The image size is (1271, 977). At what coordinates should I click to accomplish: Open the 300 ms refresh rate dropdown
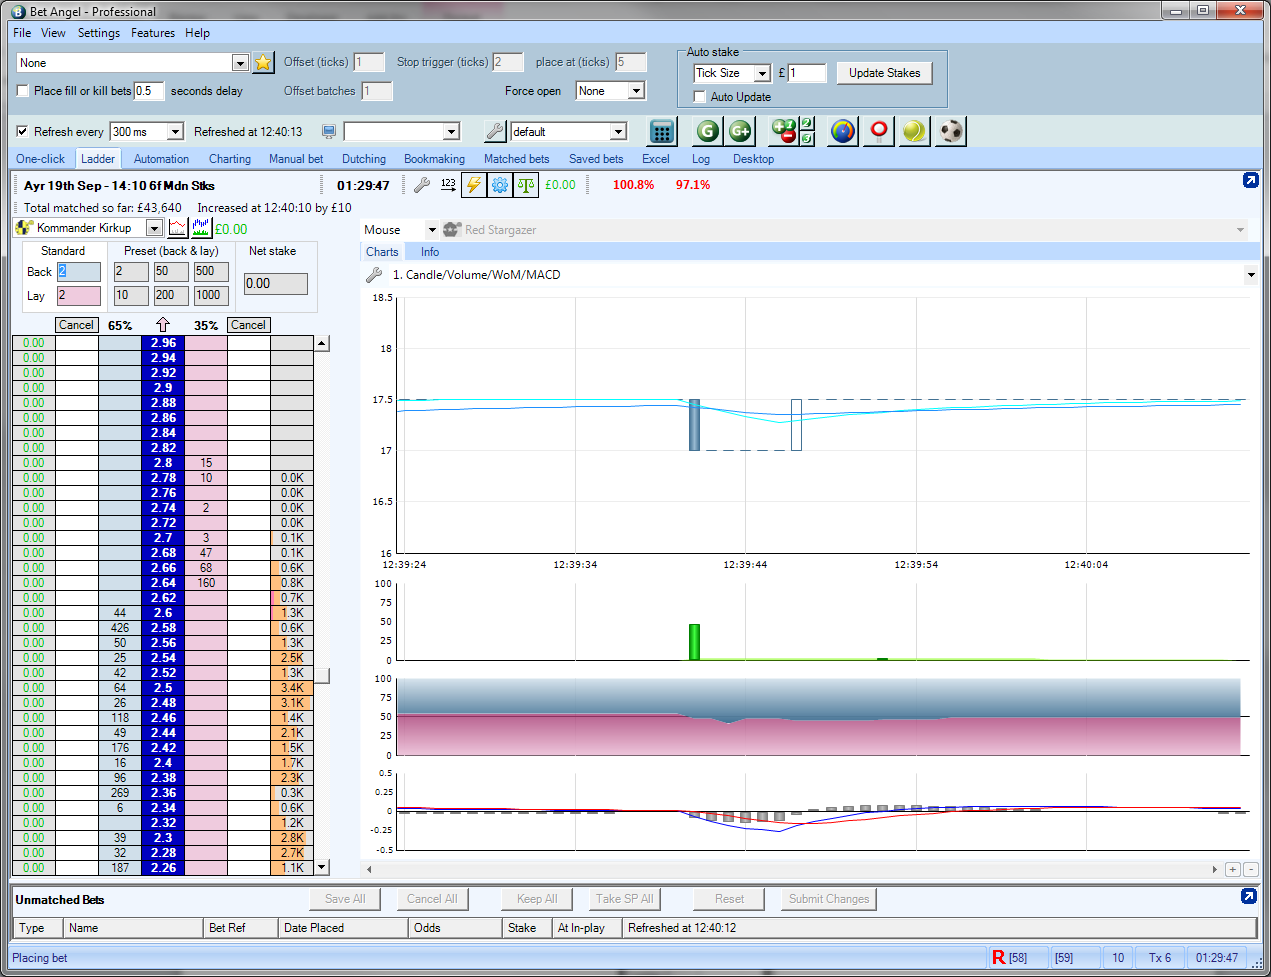[x=175, y=132]
